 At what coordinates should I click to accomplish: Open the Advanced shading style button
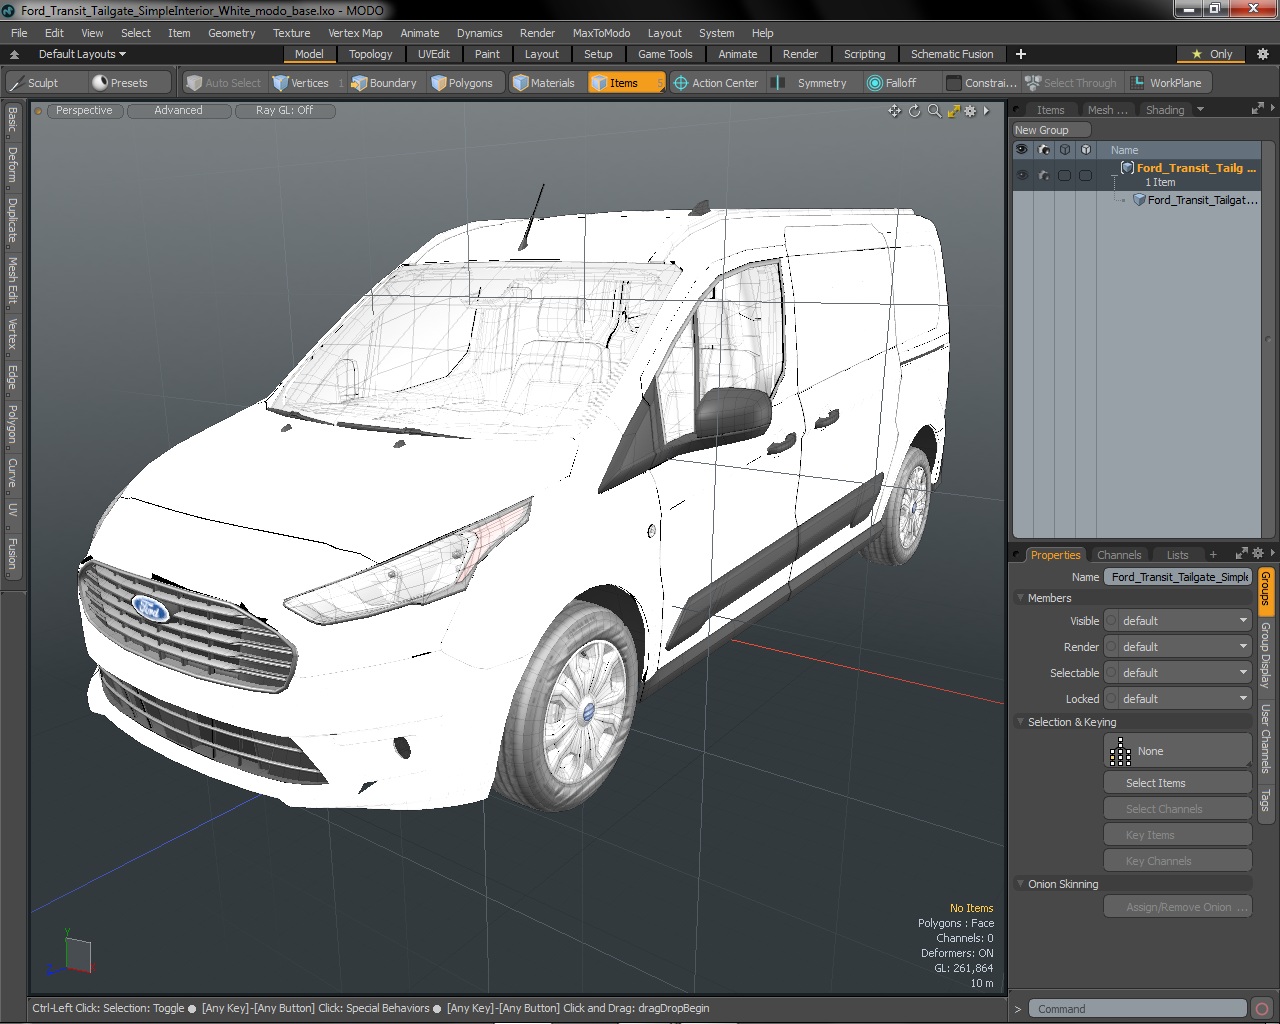tap(178, 111)
